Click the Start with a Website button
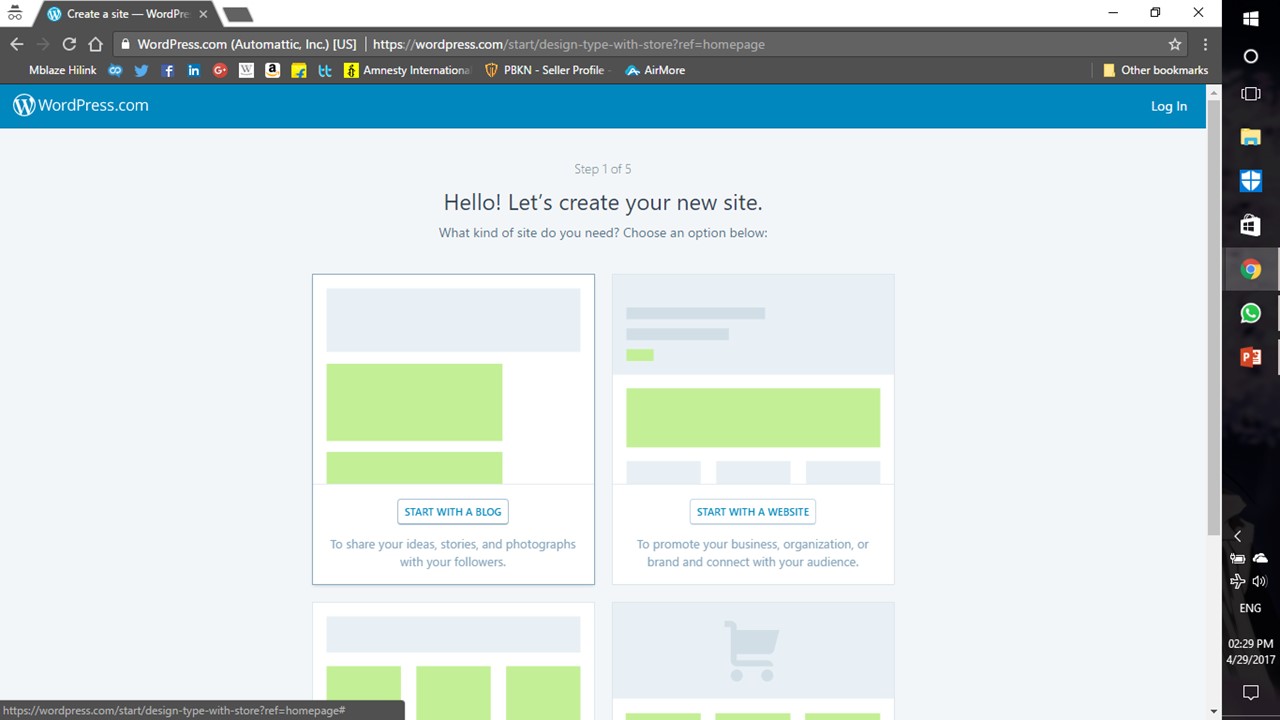The image size is (1280, 720). (753, 512)
